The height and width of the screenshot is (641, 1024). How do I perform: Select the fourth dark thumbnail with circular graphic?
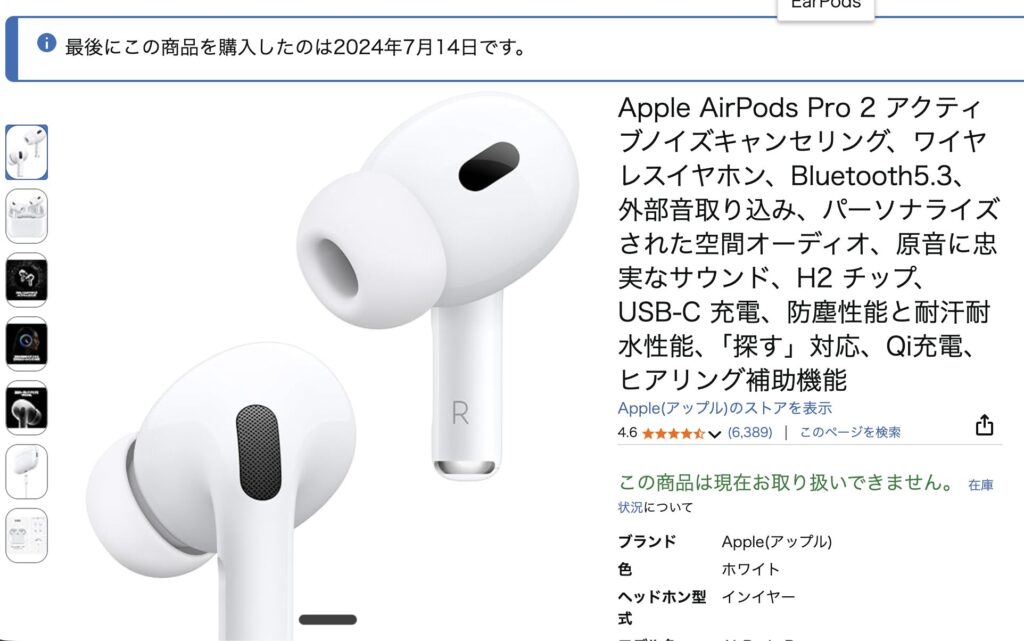point(27,344)
